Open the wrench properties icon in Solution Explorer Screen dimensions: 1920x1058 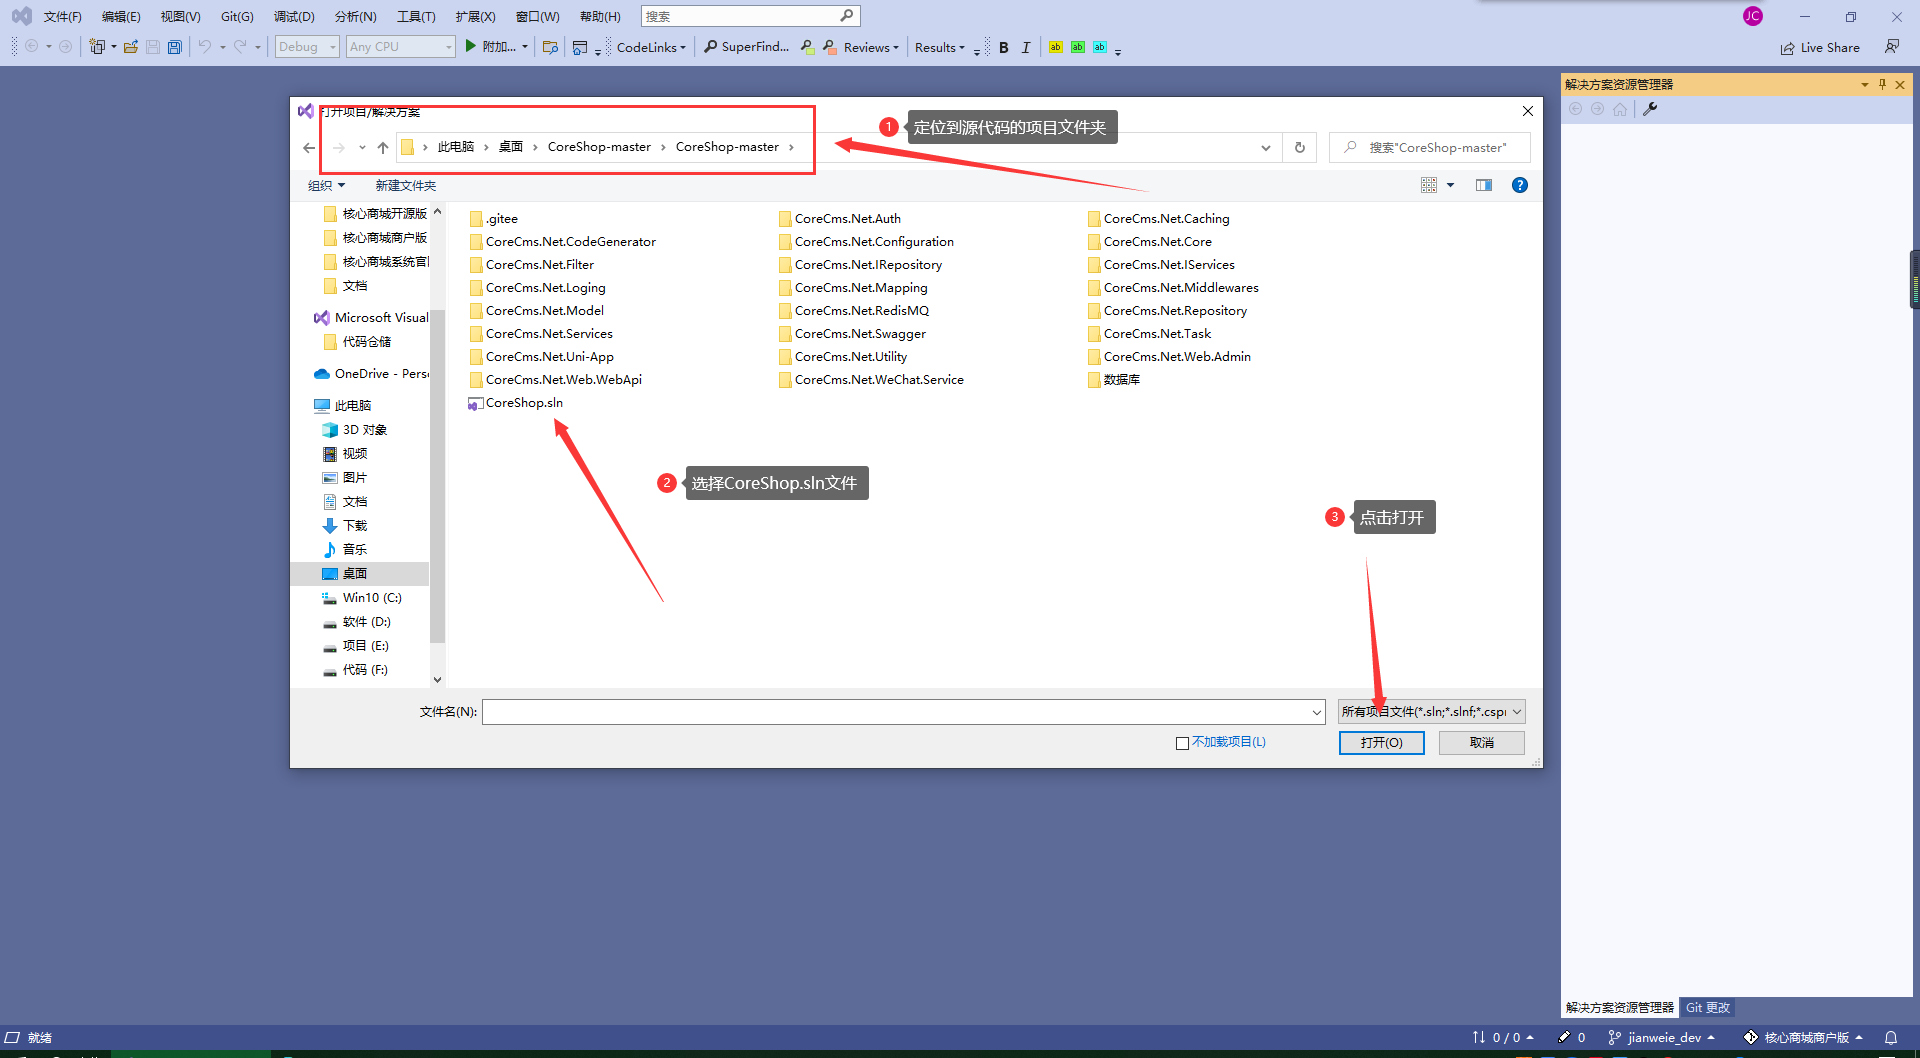1650,109
